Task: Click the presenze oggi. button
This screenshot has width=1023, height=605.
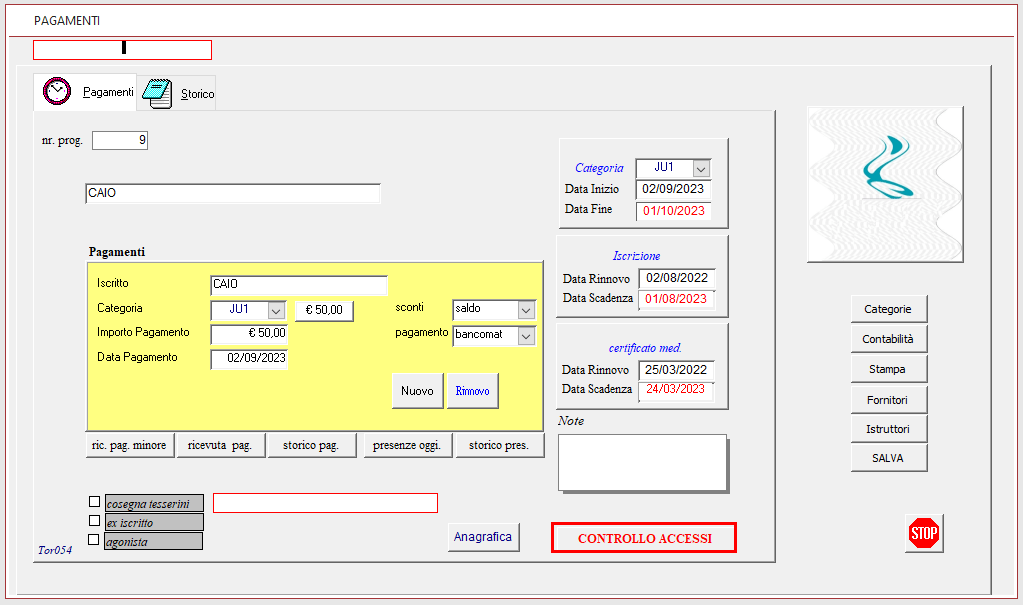Action: coord(407,445)
